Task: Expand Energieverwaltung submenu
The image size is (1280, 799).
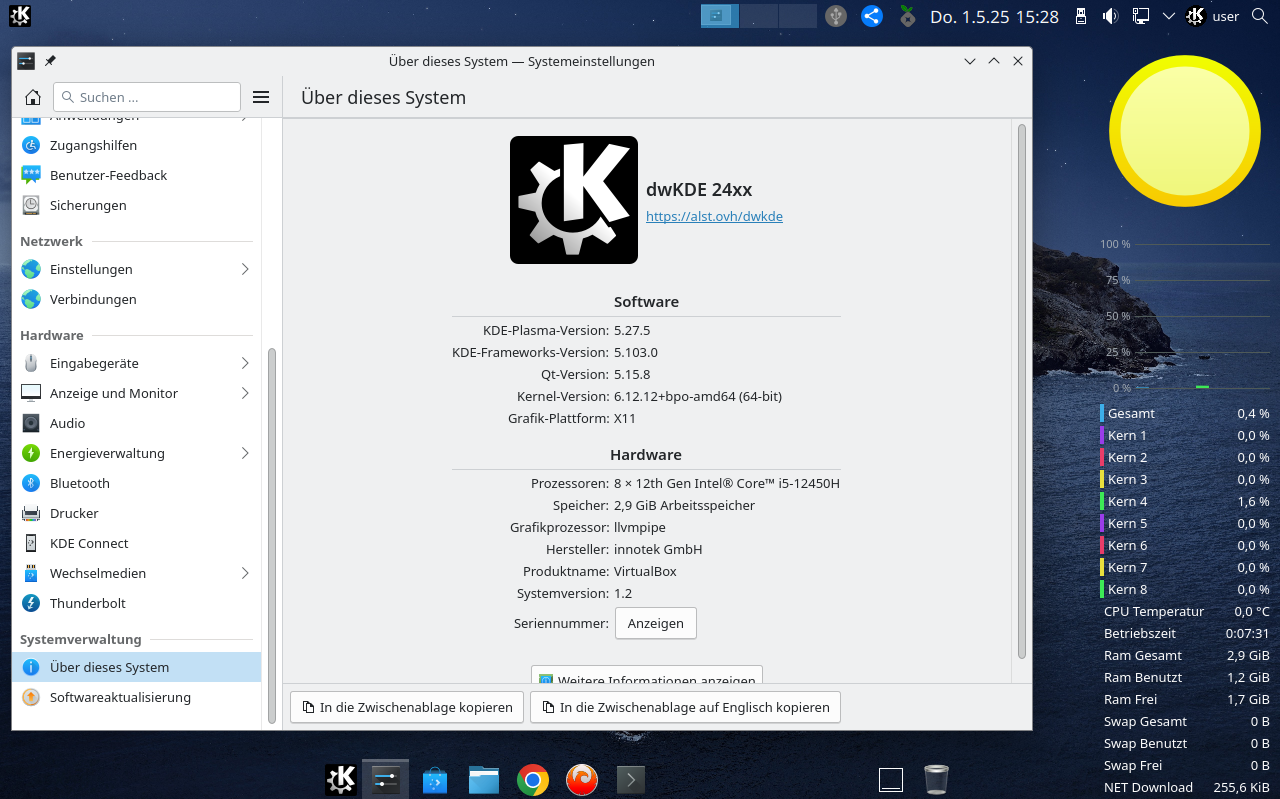Action: 245,453
